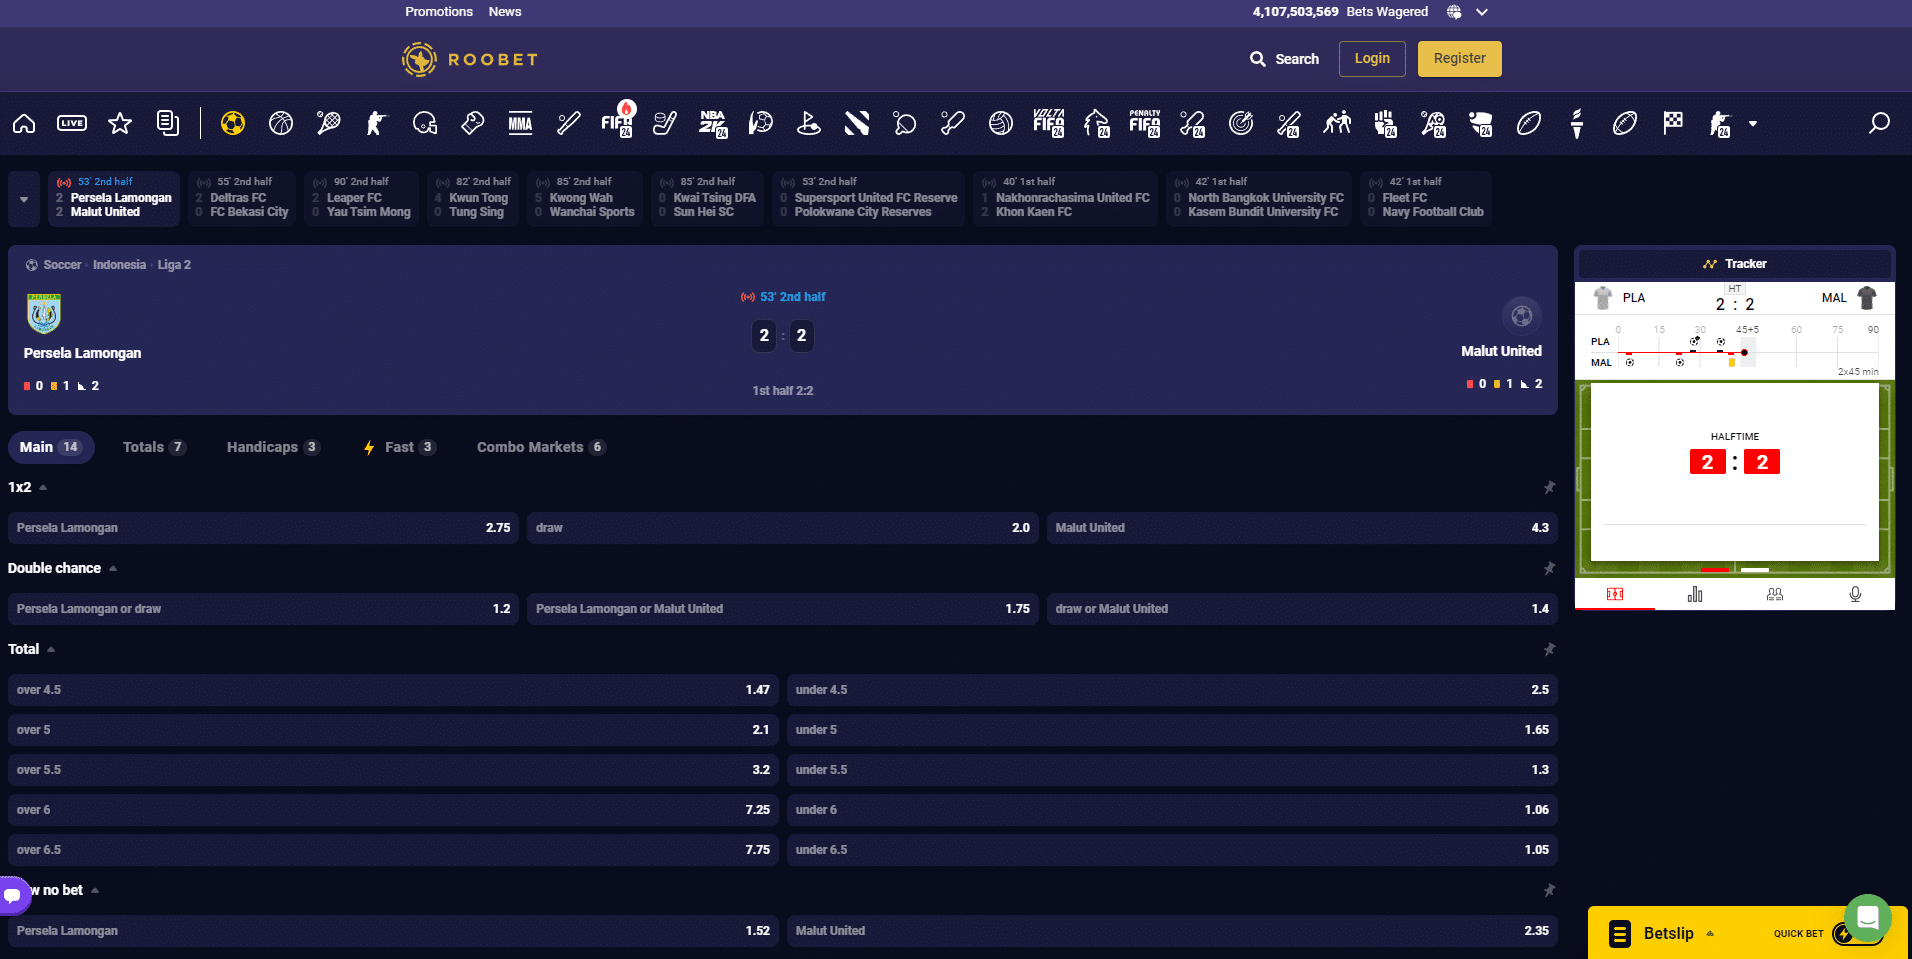
Task: Pin the 1x2 market
Action: tap(1549, 488)
